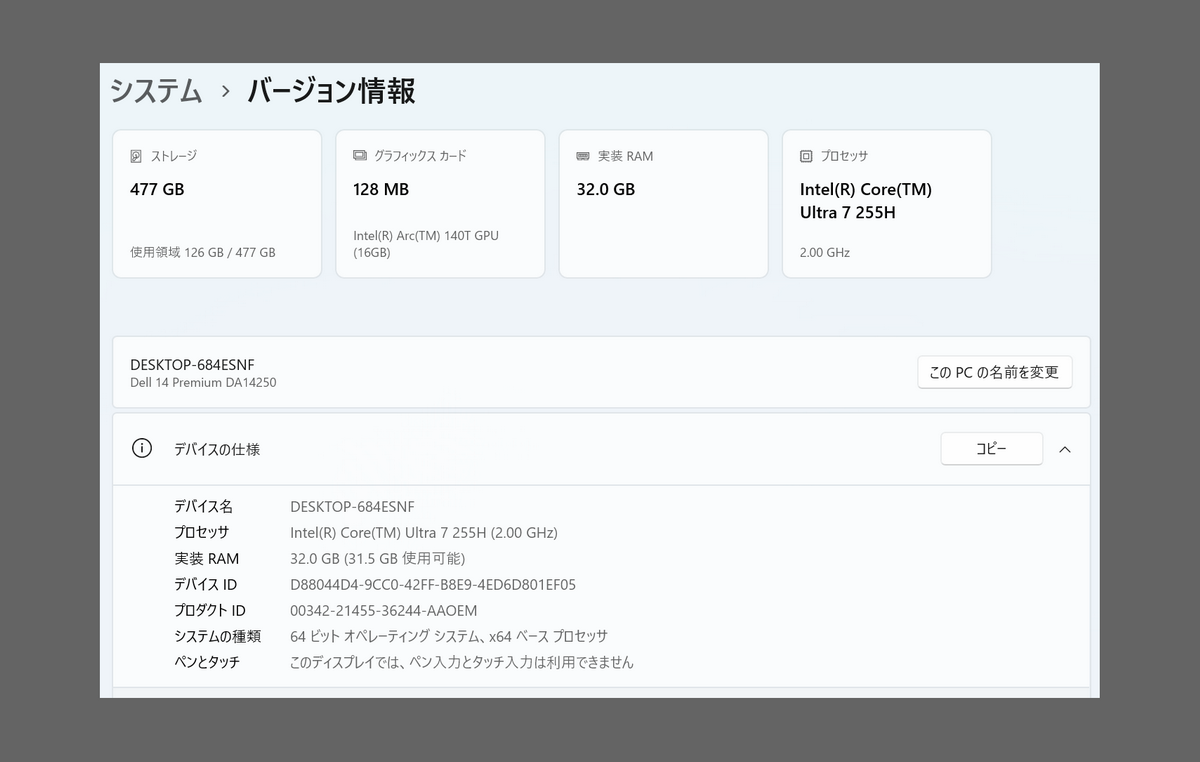Click the graphics card icon
This screenshot has height=762, width=1200.
(360, 157)
